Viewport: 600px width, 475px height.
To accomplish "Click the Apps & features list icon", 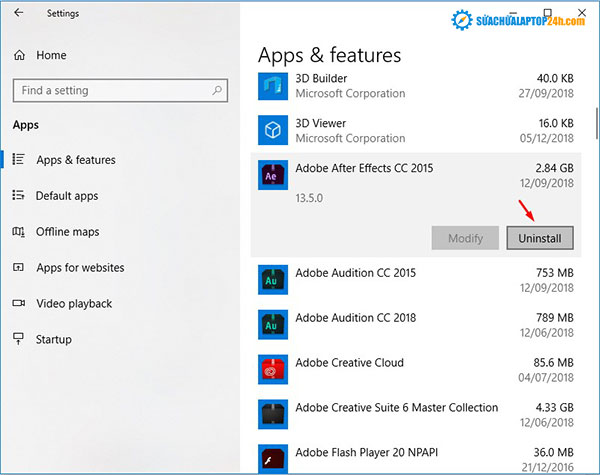I will pos(18,159).
